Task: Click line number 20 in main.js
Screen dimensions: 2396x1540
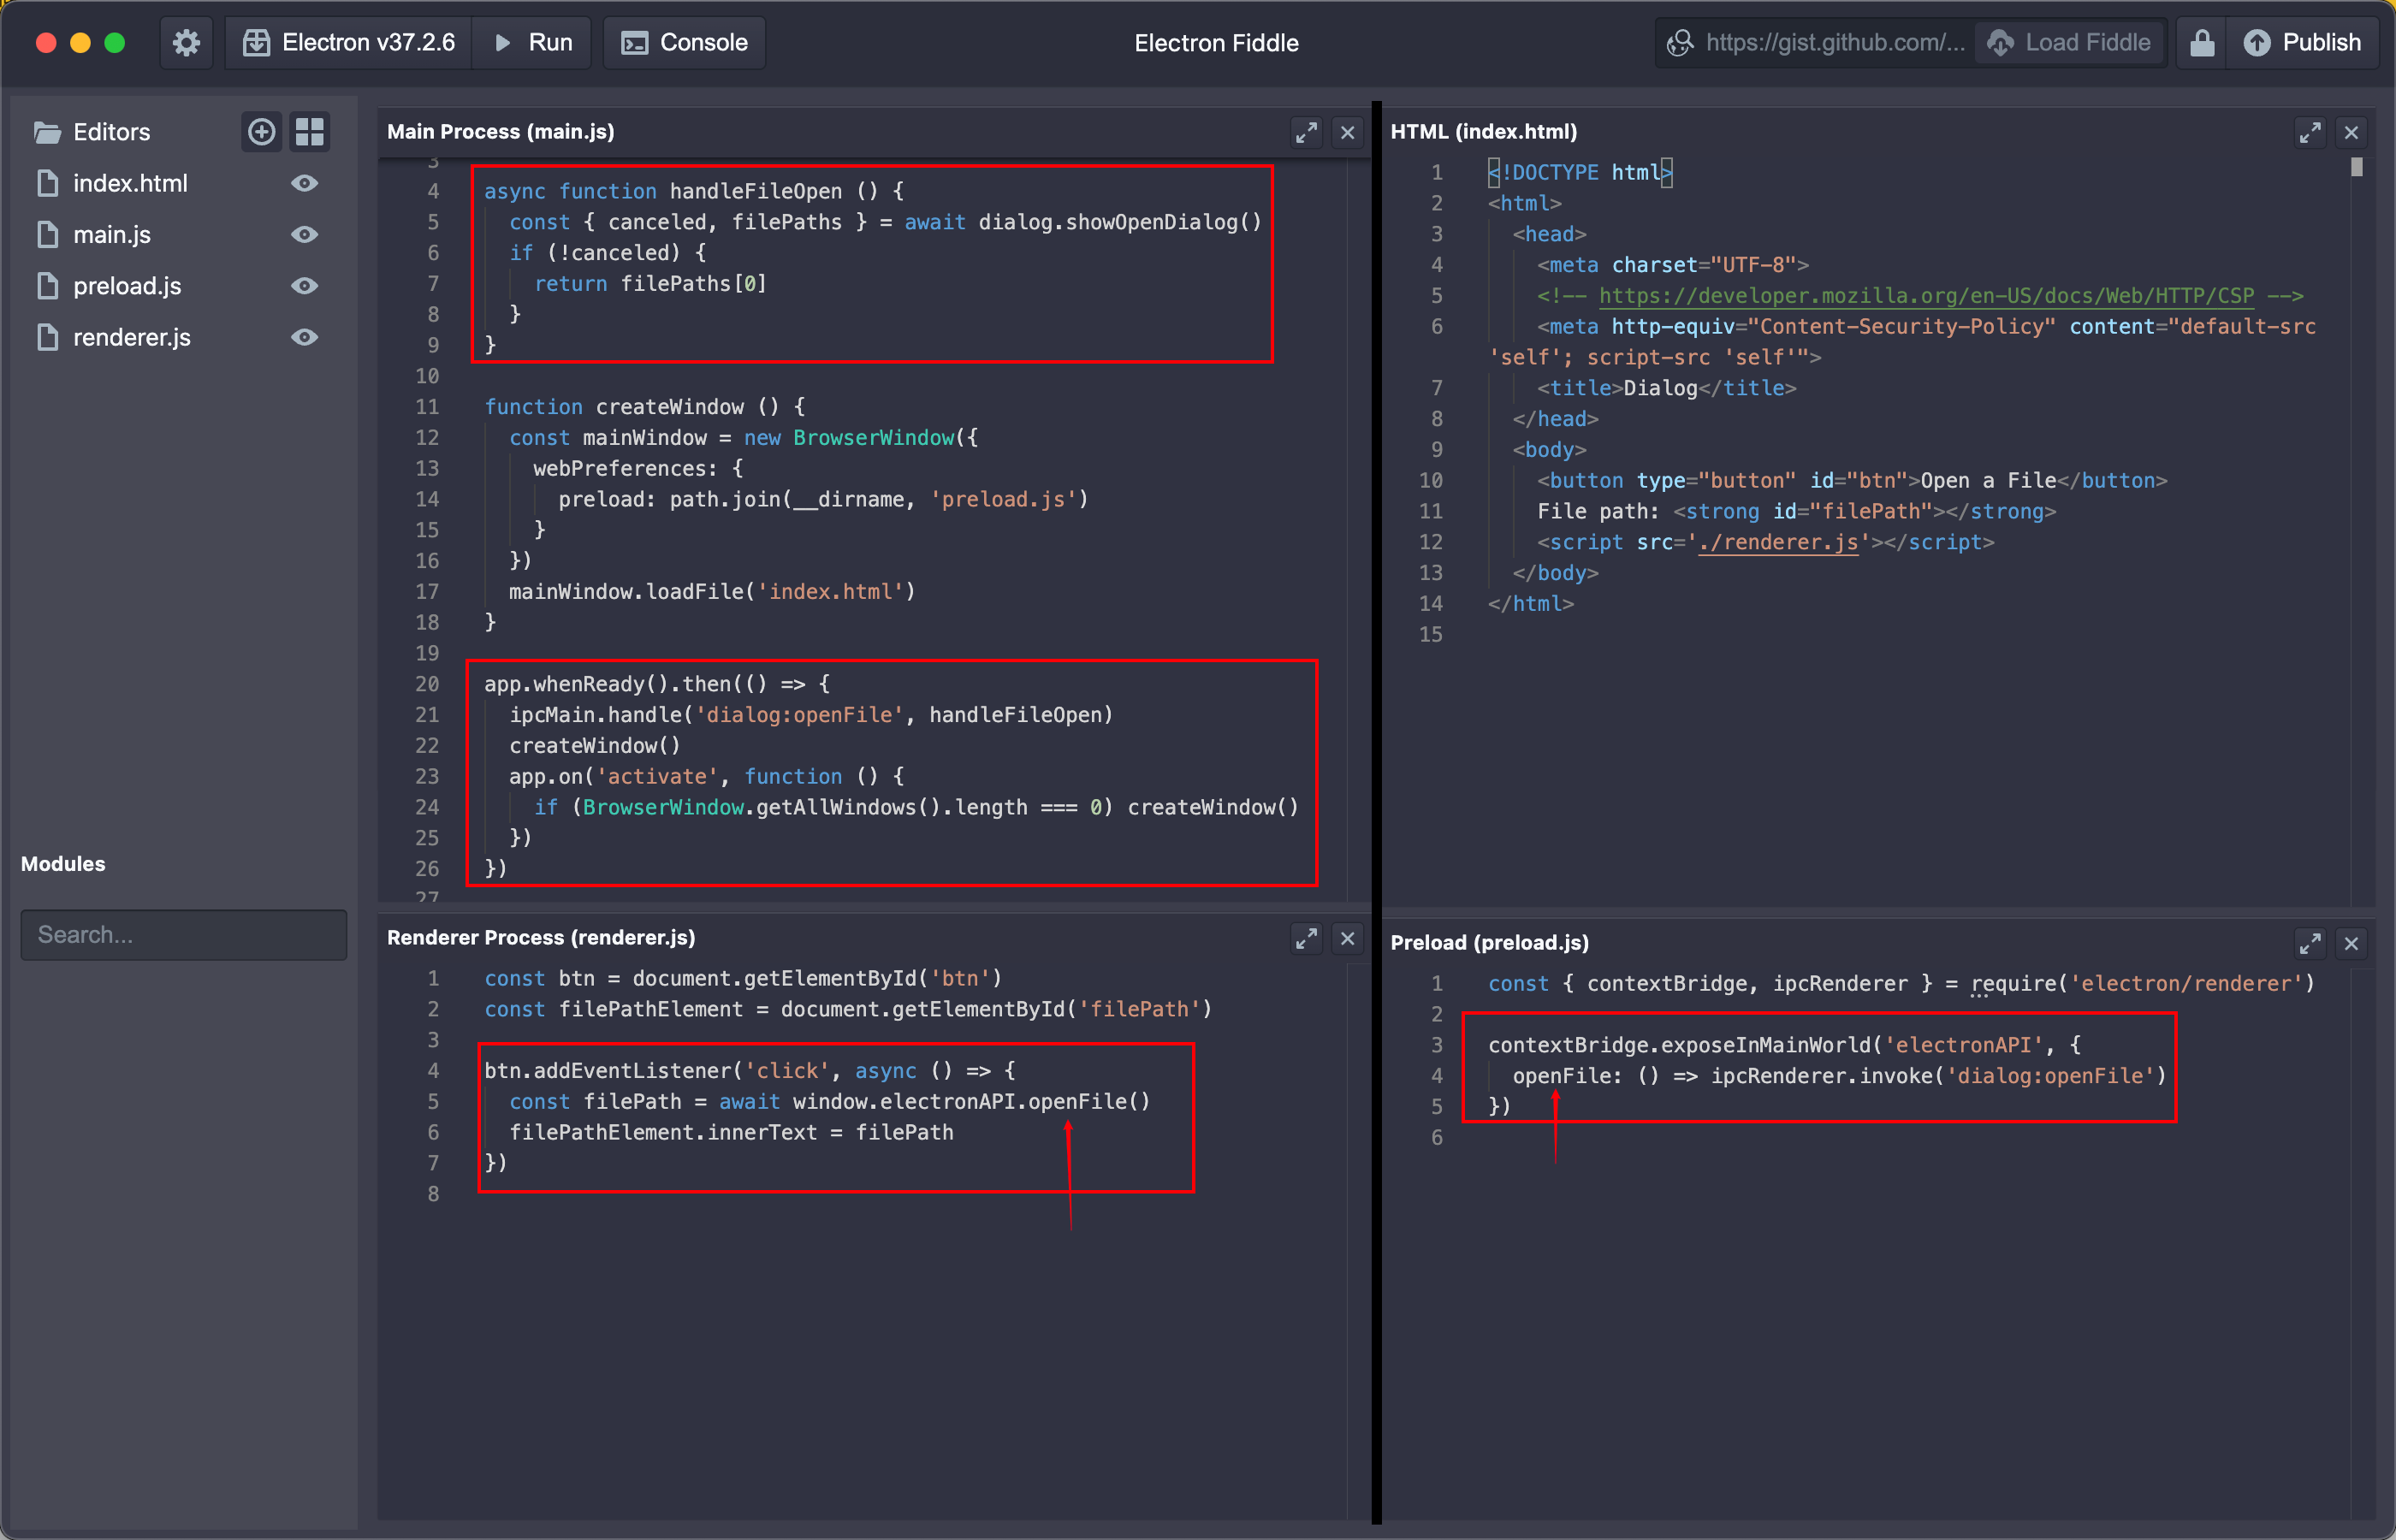Action: [x=427, y=684]
